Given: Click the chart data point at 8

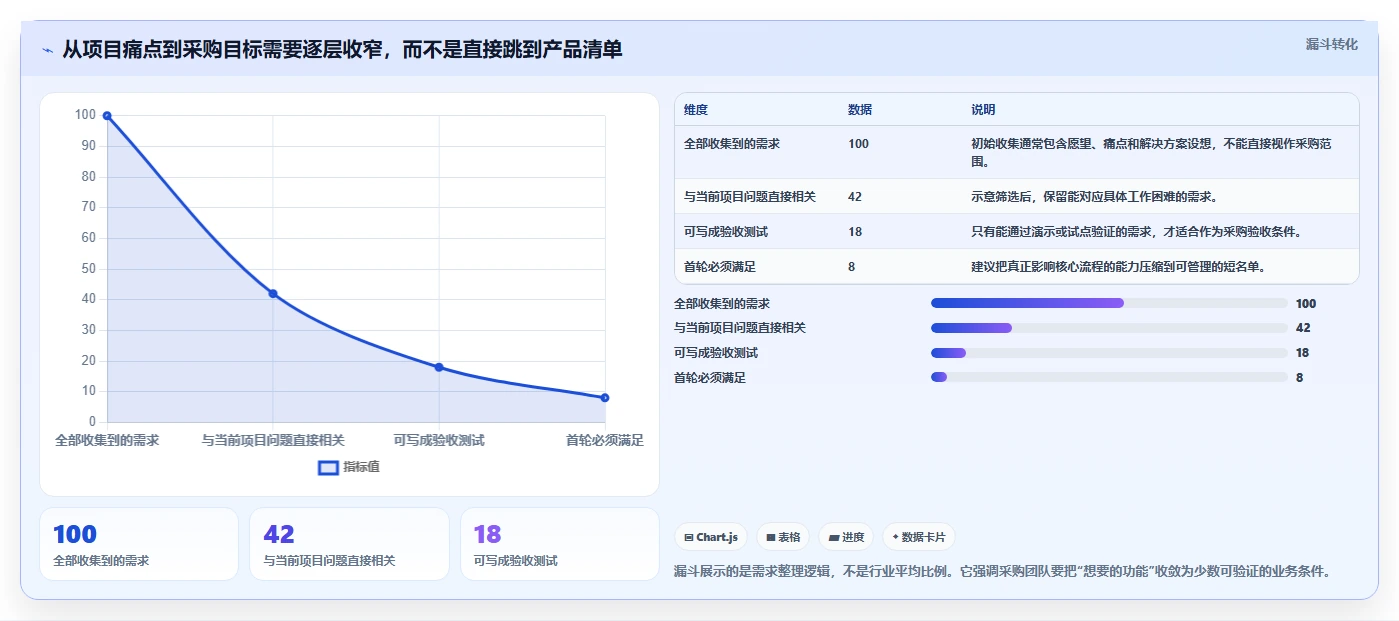Looking at the screenshot, I should 605,398.
